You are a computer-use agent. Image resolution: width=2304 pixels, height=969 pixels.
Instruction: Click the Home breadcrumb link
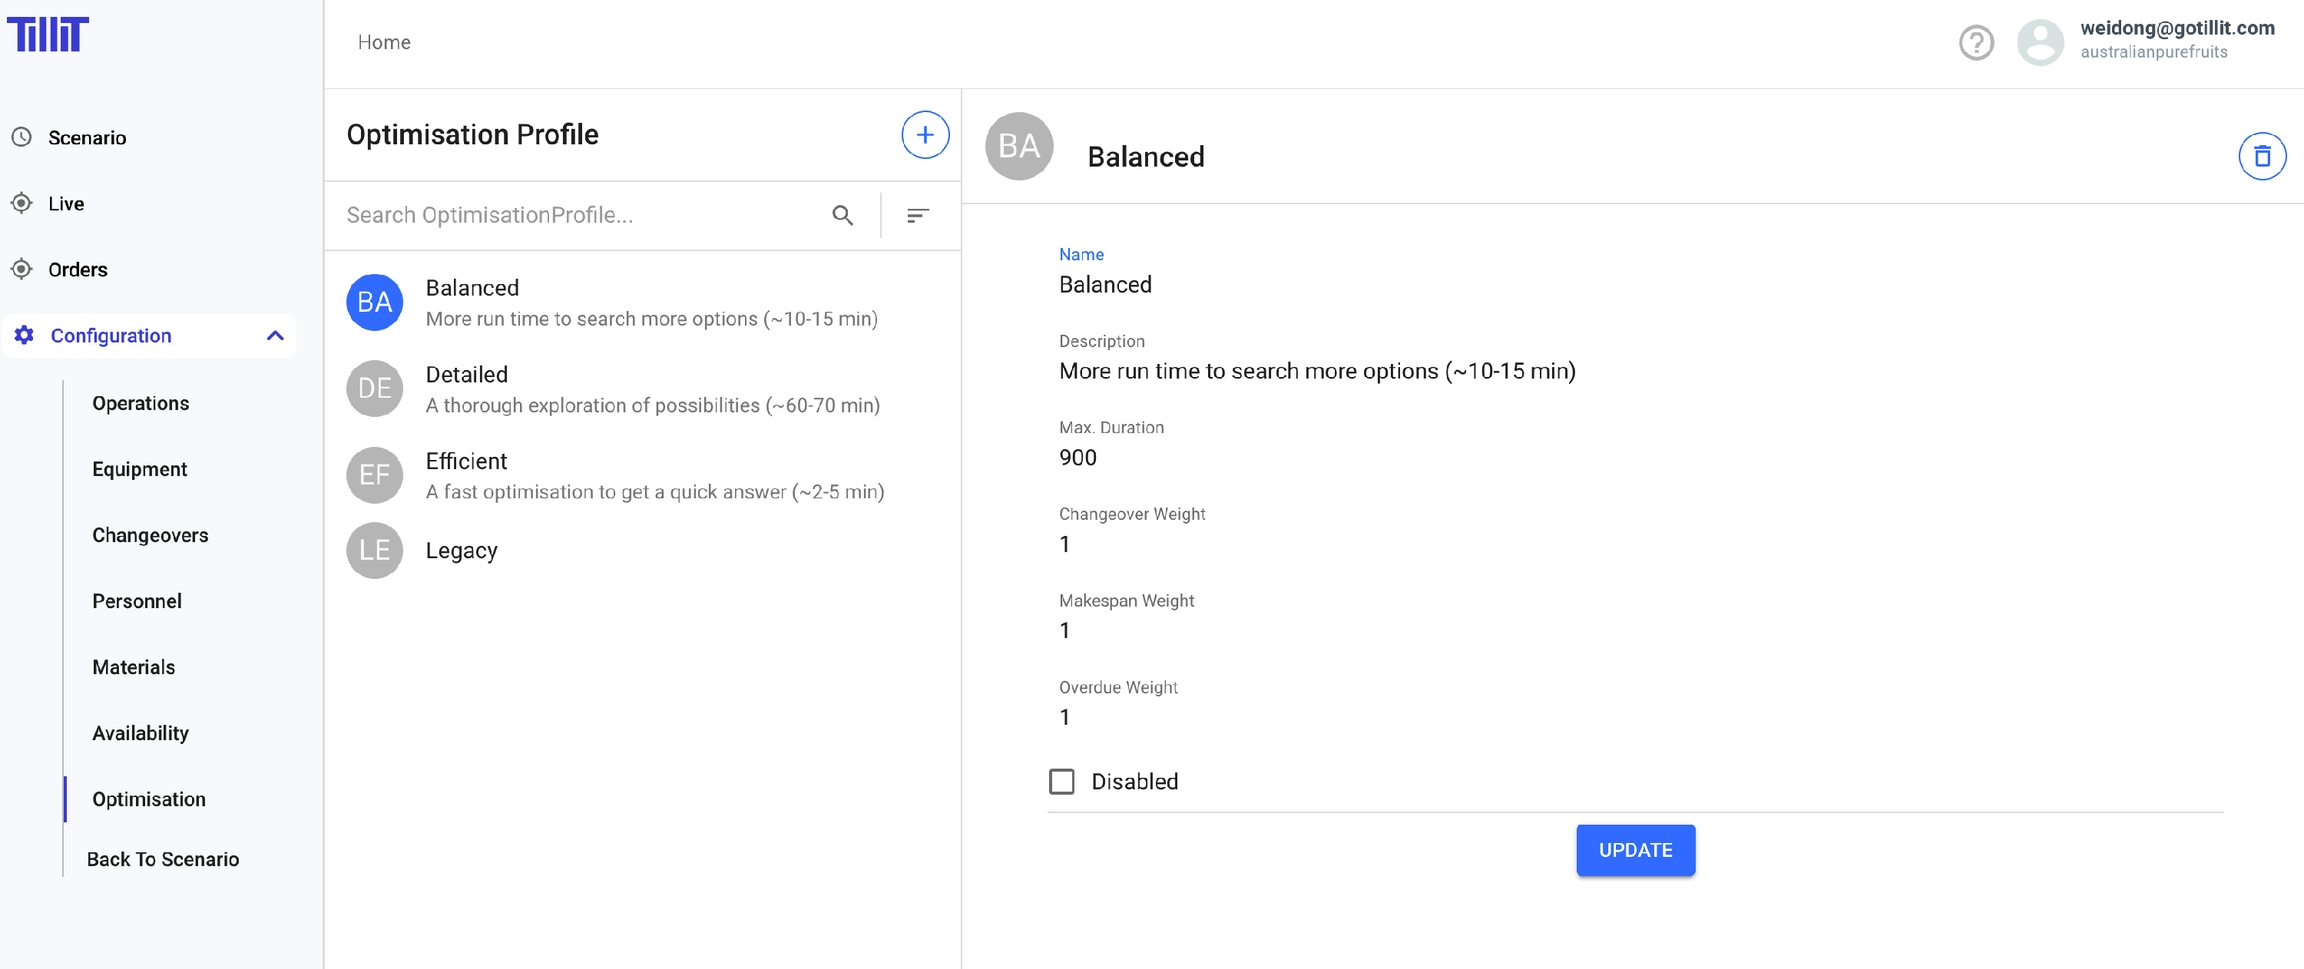coord(384,42)
